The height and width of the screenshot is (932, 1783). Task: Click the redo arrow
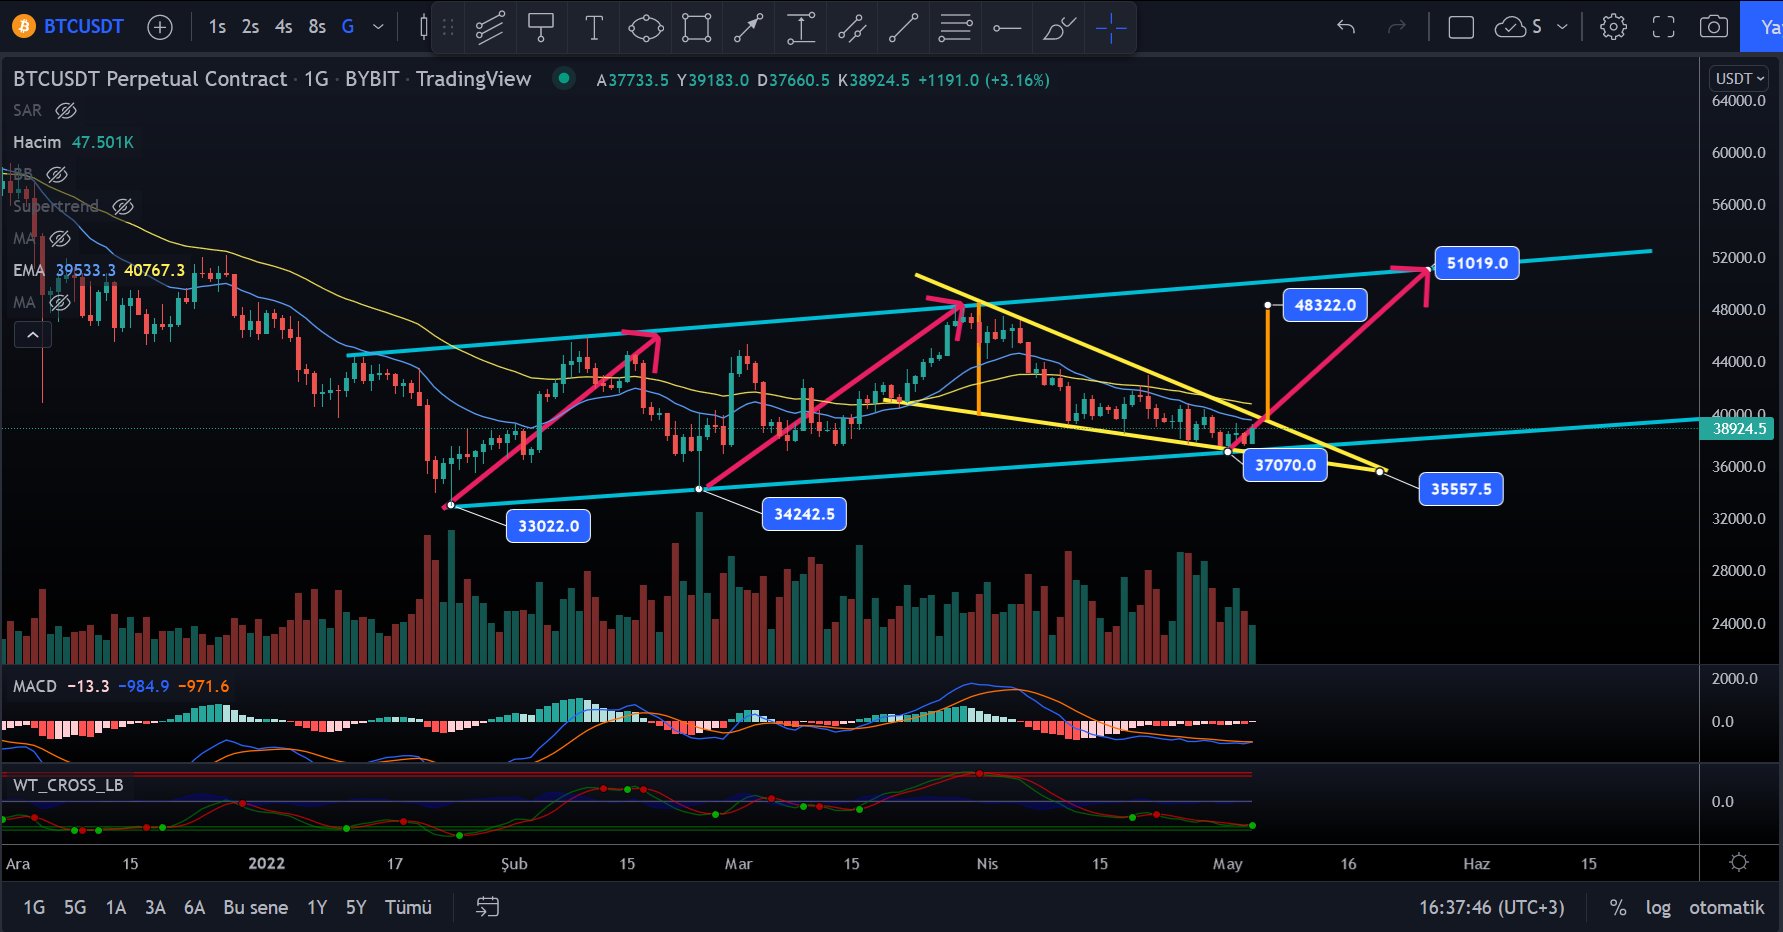(1396, 27)
